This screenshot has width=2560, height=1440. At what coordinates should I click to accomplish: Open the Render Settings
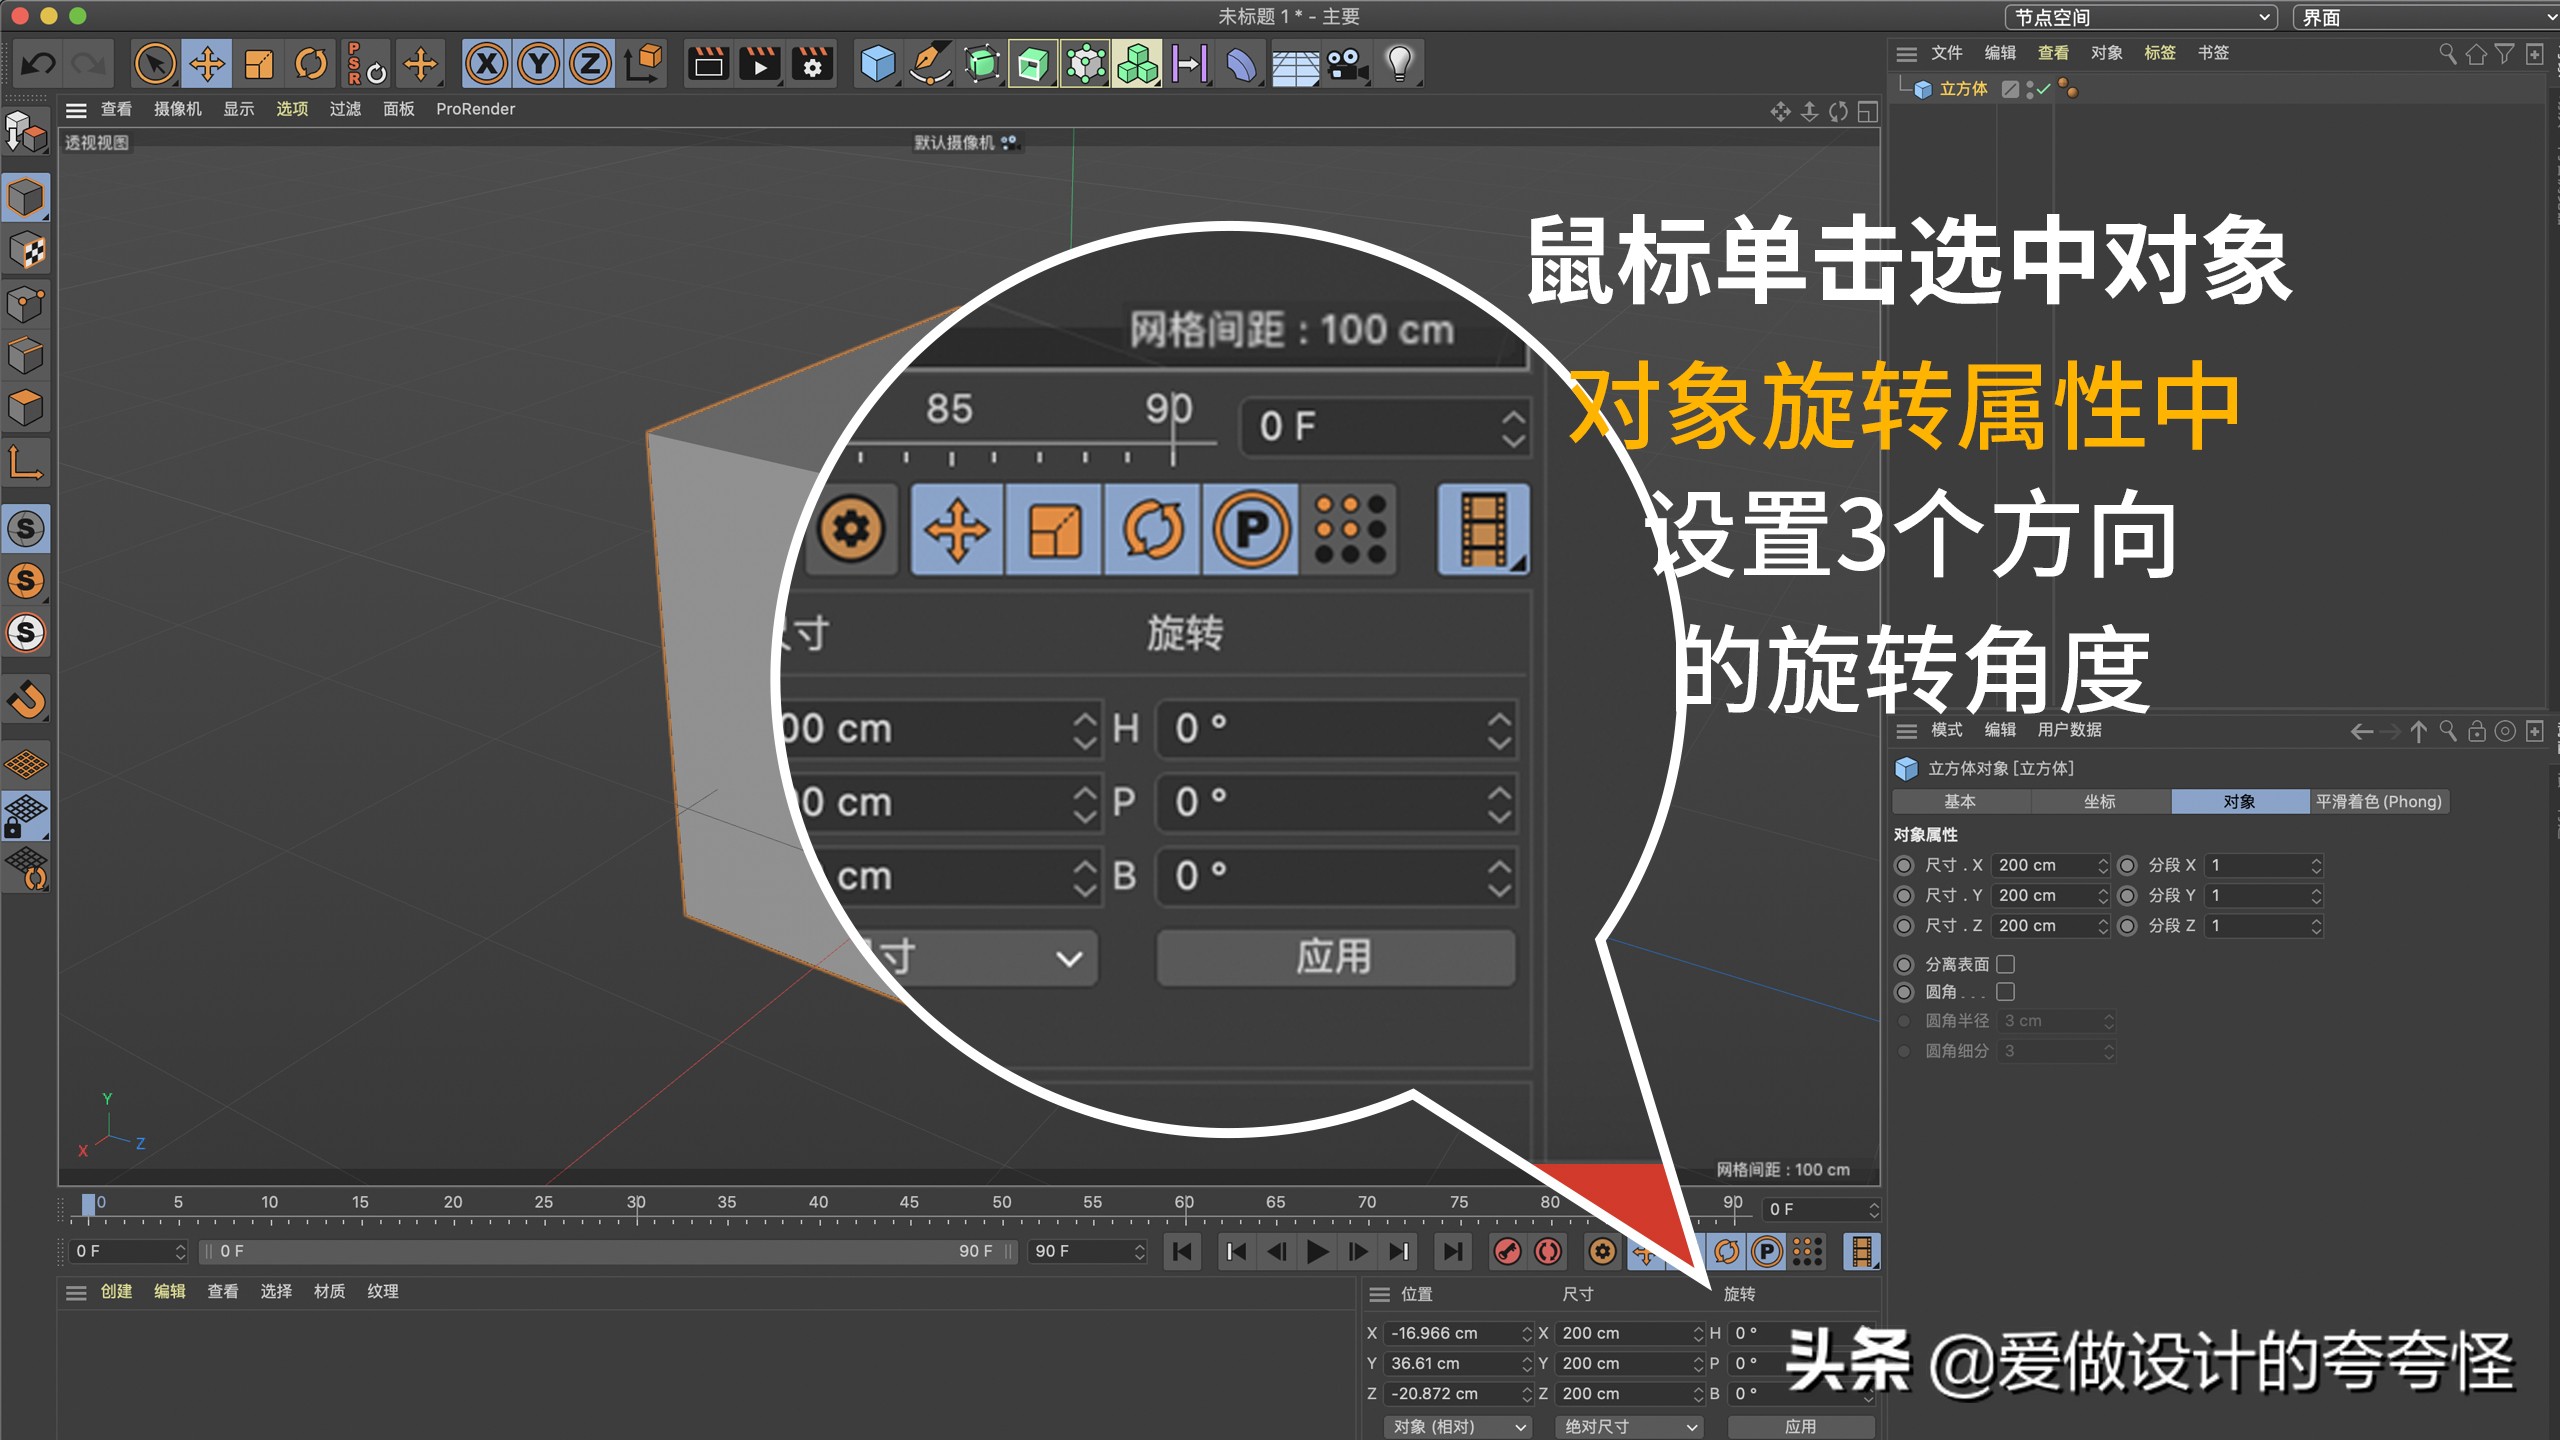(x=812, y=63)
